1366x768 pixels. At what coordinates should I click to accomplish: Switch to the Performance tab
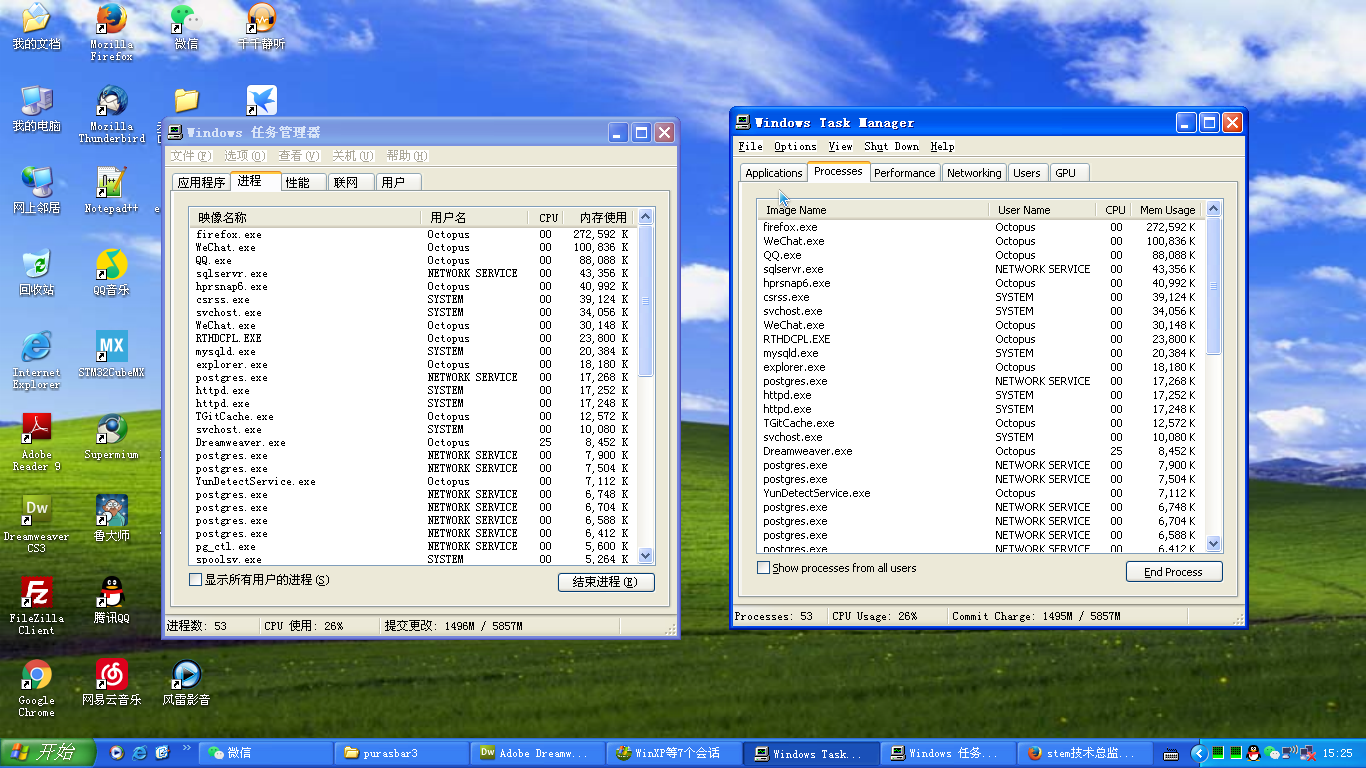904,173
